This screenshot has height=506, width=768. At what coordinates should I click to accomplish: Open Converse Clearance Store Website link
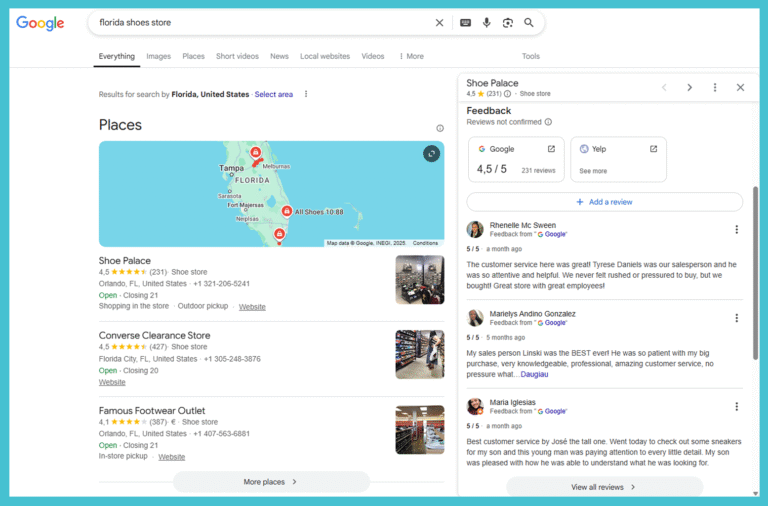coord(112,382)
